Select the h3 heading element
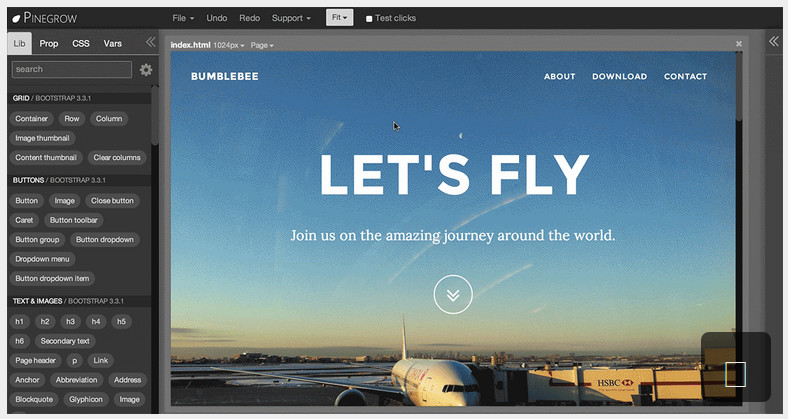The height and width of the screenshot is (419, 788). (x=70, y=322)
